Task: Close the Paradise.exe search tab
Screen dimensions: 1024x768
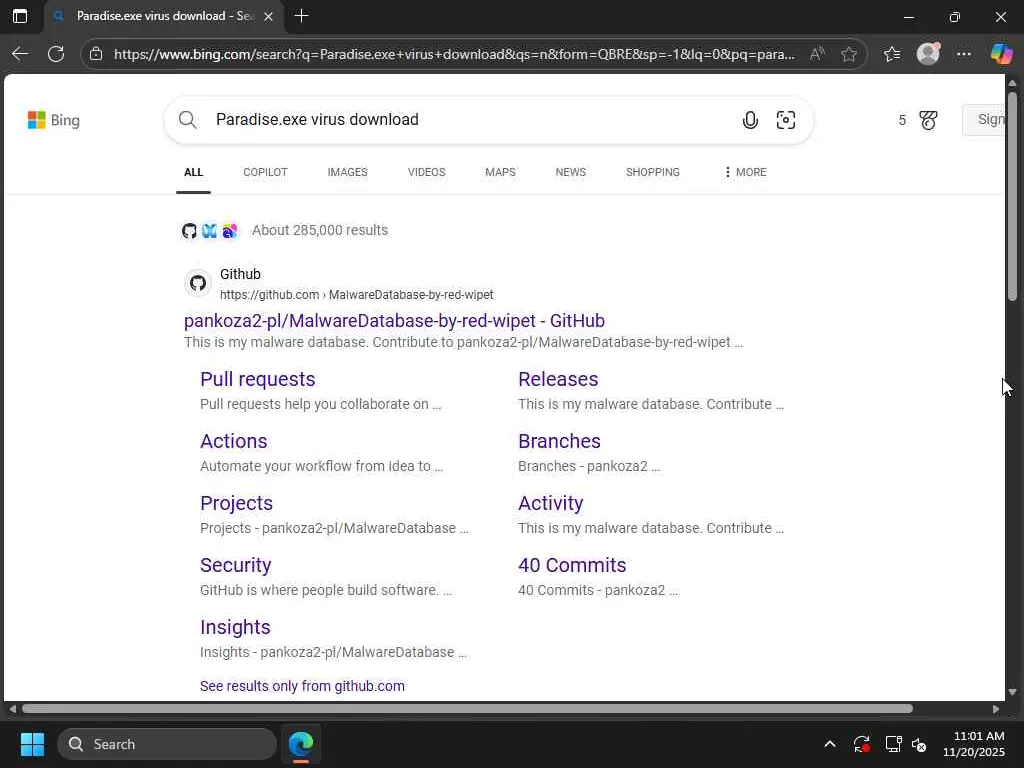Action: pos(268,16)
